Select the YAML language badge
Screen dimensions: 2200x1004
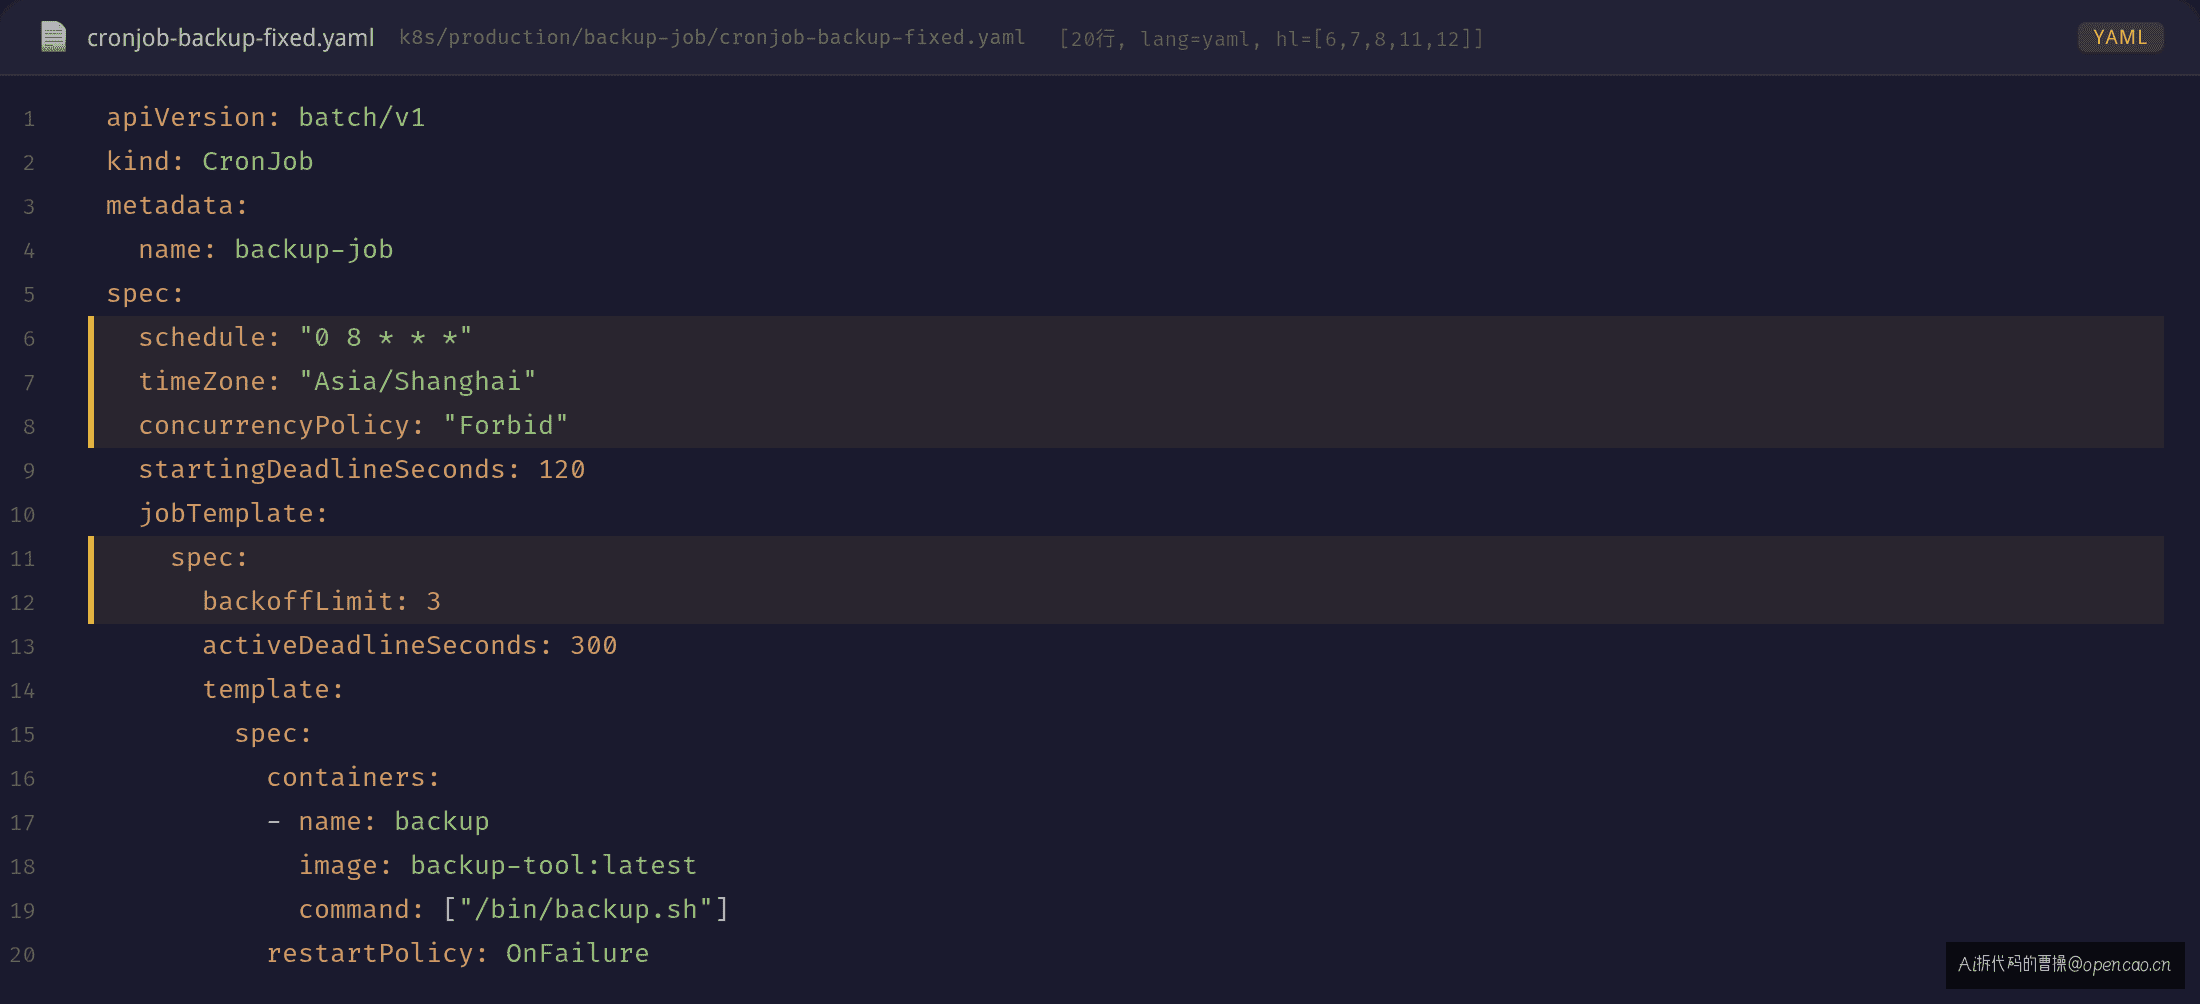2120,37
